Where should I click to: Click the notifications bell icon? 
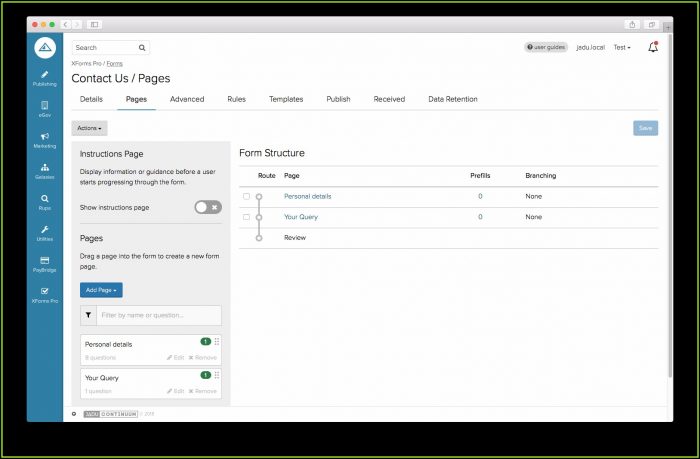(x=653, y=47)
